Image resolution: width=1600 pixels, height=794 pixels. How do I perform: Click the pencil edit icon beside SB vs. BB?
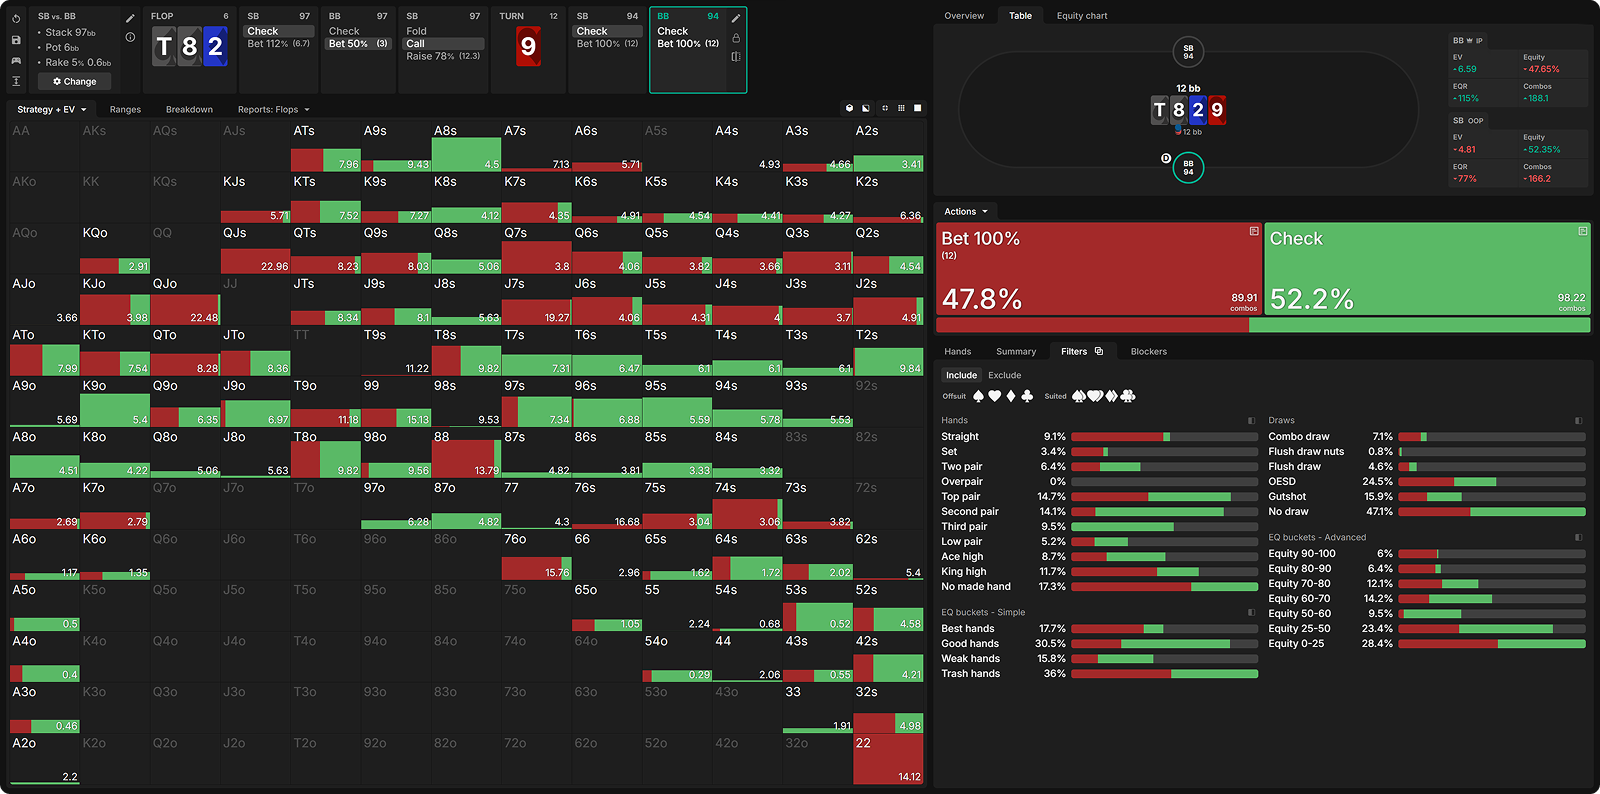coord(130,18)
